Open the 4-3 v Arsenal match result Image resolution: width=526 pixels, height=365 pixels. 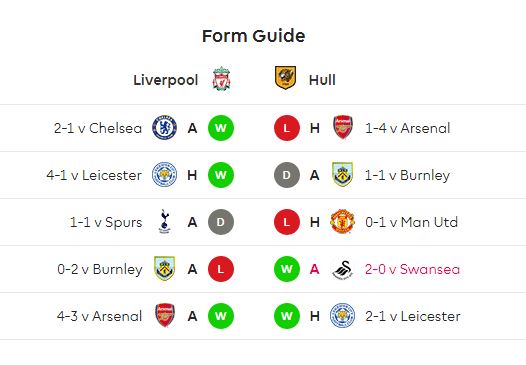pyautogui.click(x=100, y=316)
